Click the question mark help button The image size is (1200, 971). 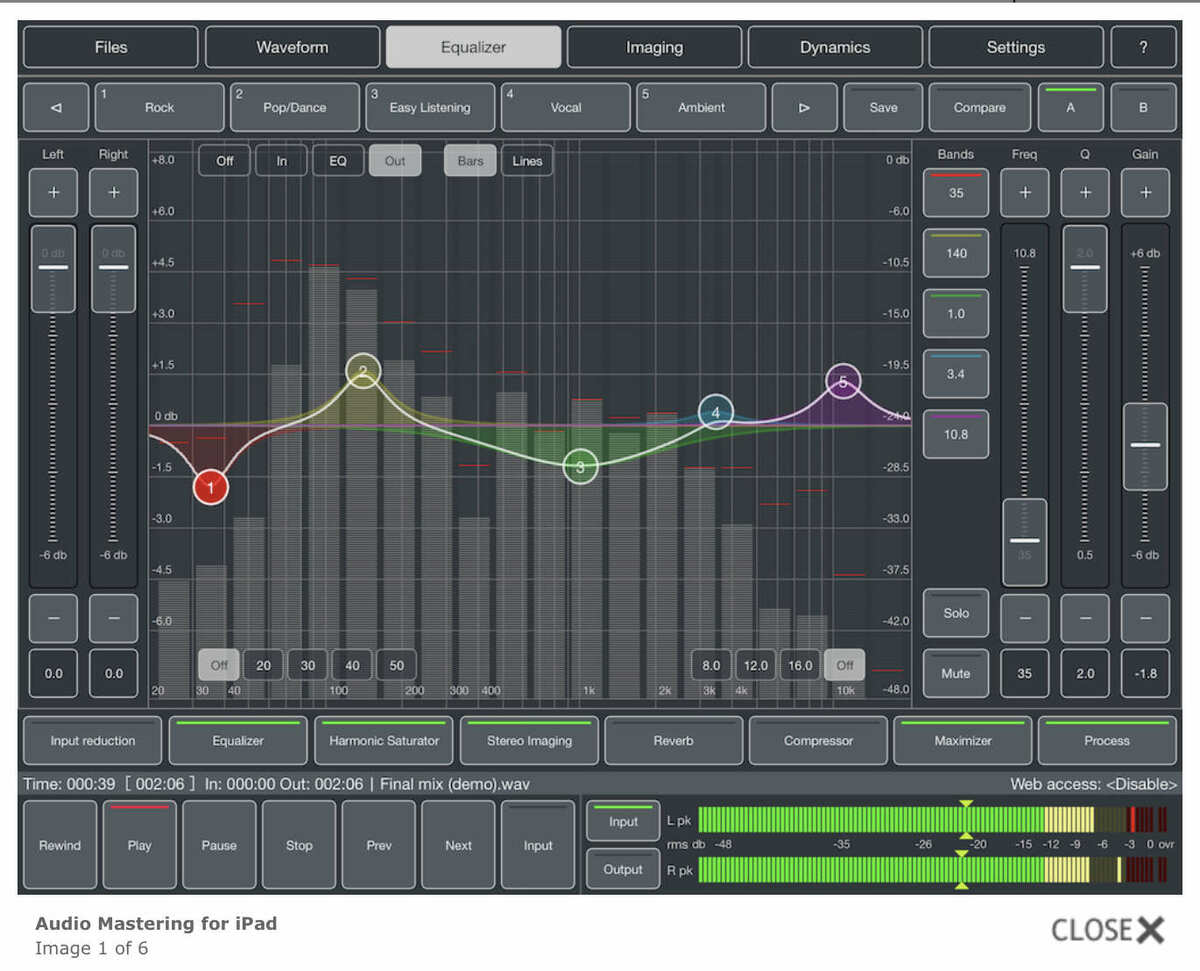pos(1143,47)
